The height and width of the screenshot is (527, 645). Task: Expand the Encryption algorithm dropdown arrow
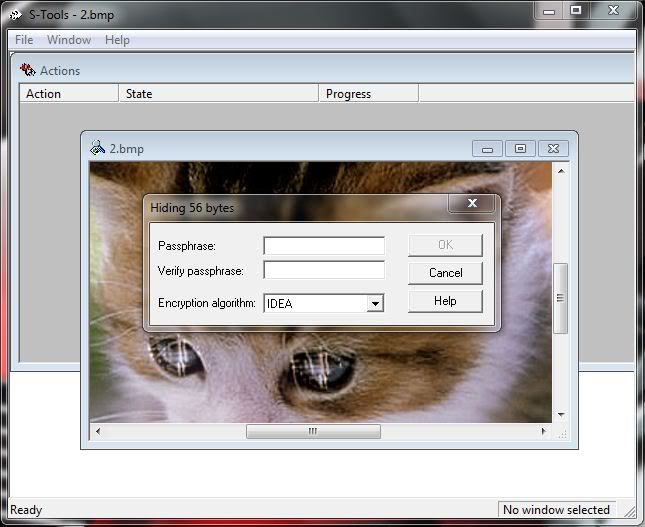375,303
